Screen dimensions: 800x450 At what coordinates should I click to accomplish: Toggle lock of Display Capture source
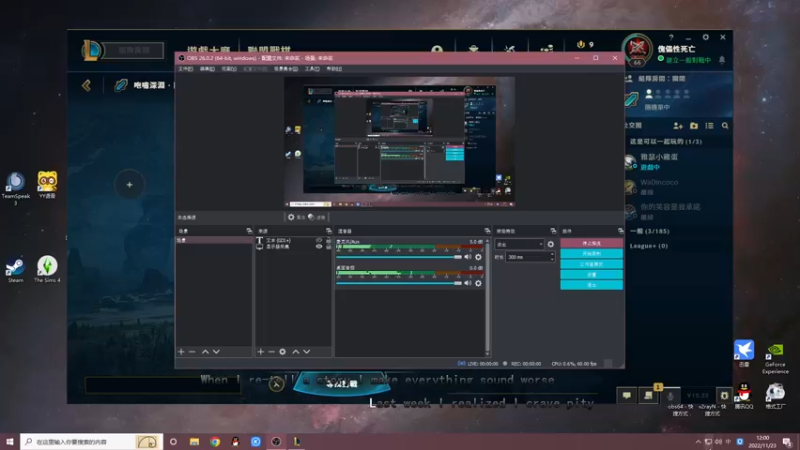tap(329, 246)
